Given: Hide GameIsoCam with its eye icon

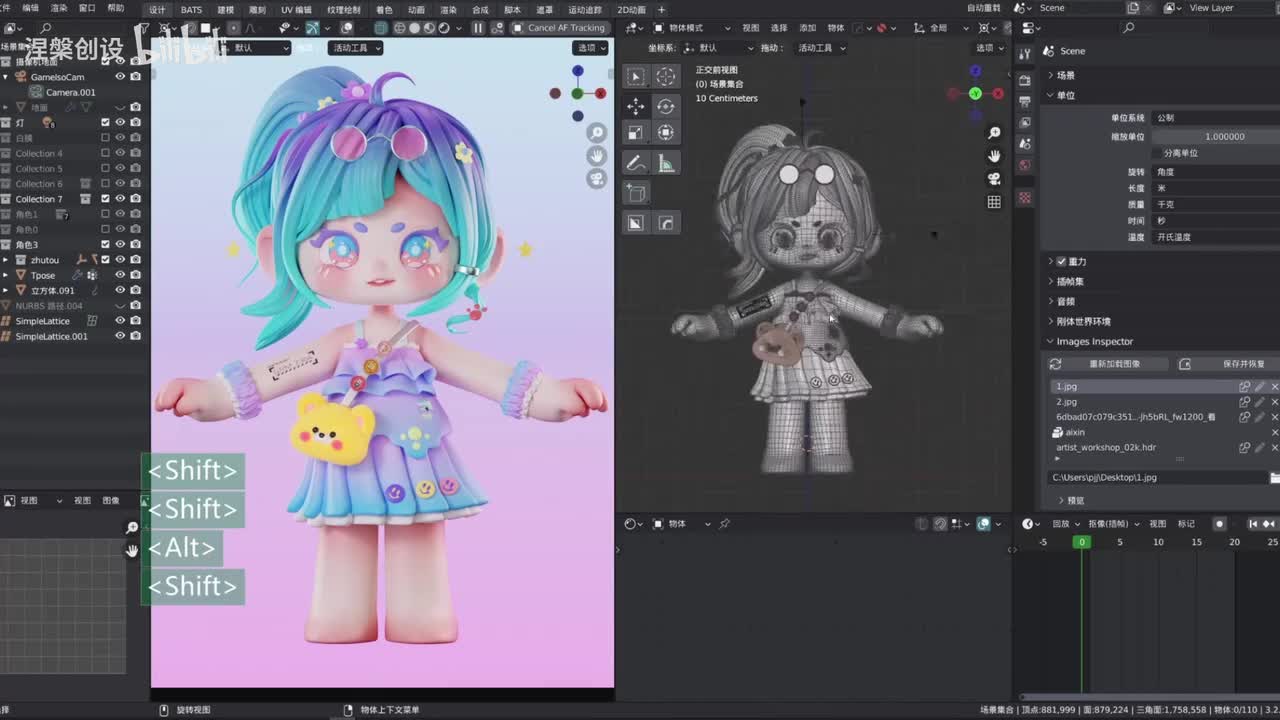Looking at the screenshot, I should (120, 76).
